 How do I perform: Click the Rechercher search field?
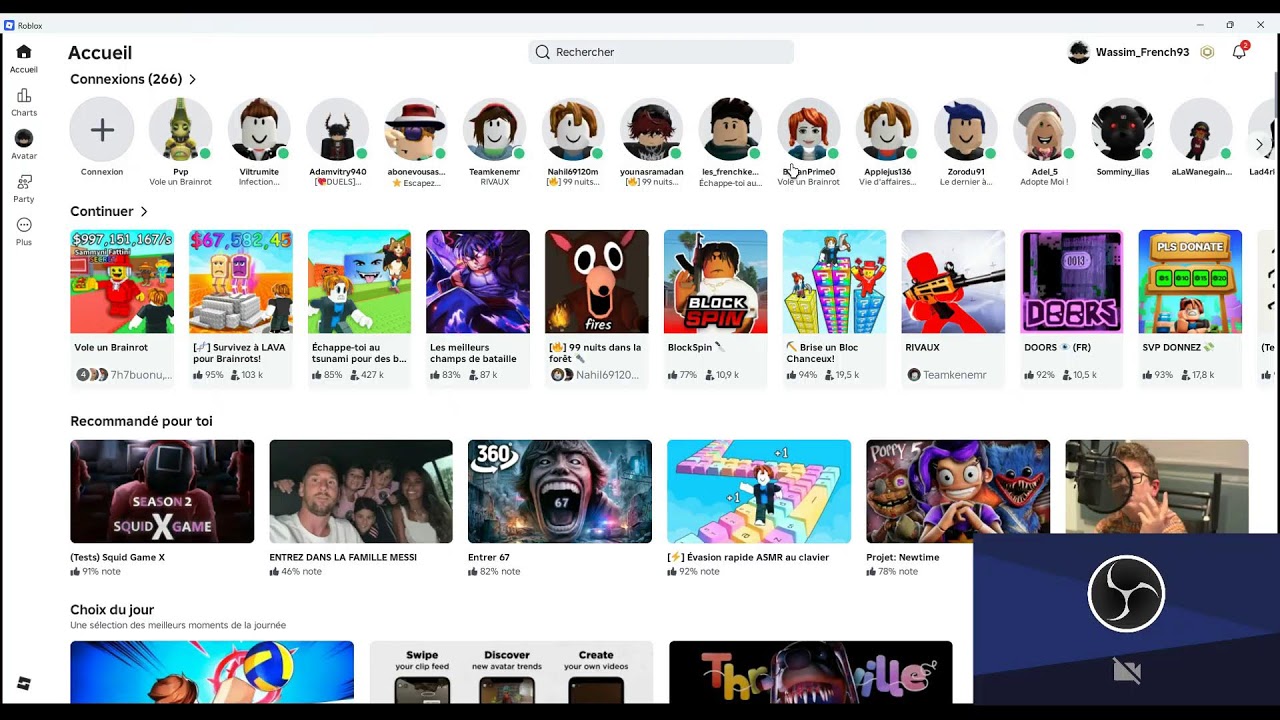coord(661,52)
